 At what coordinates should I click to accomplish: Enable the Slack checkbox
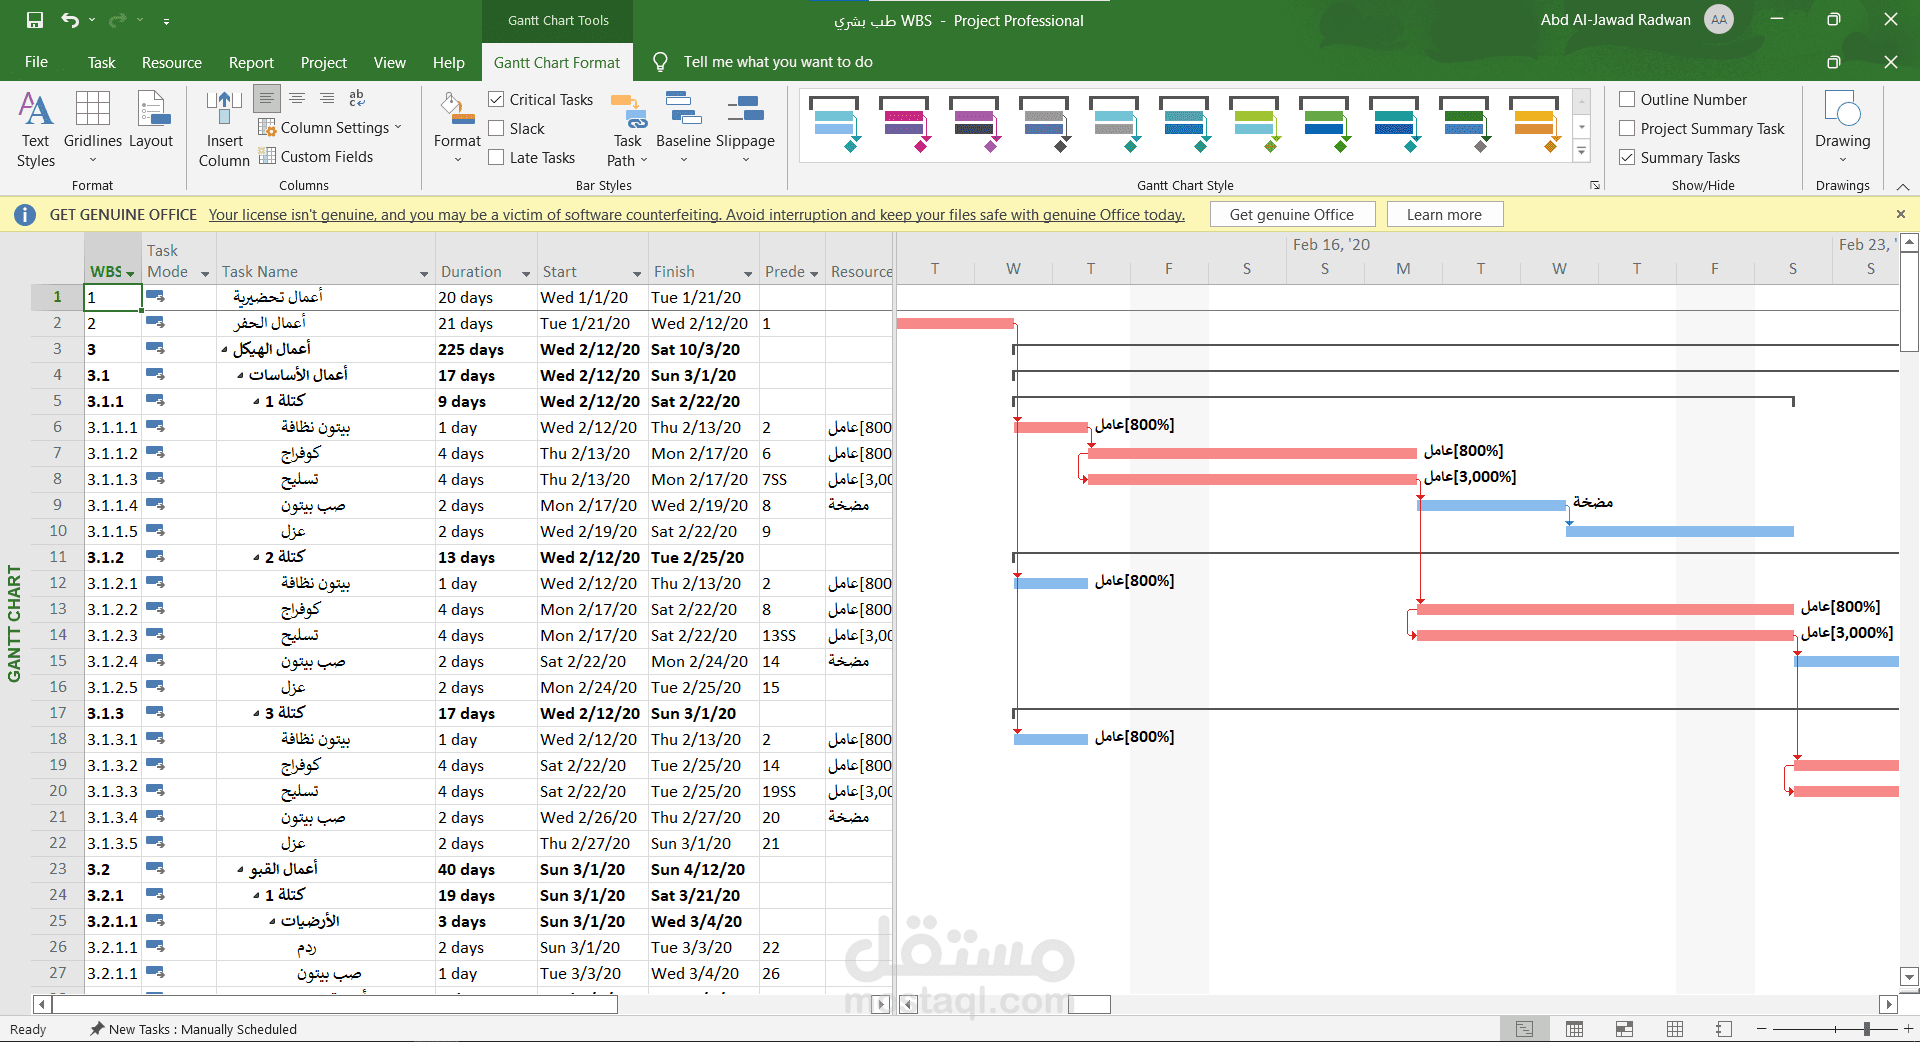[x=496, y=128]
